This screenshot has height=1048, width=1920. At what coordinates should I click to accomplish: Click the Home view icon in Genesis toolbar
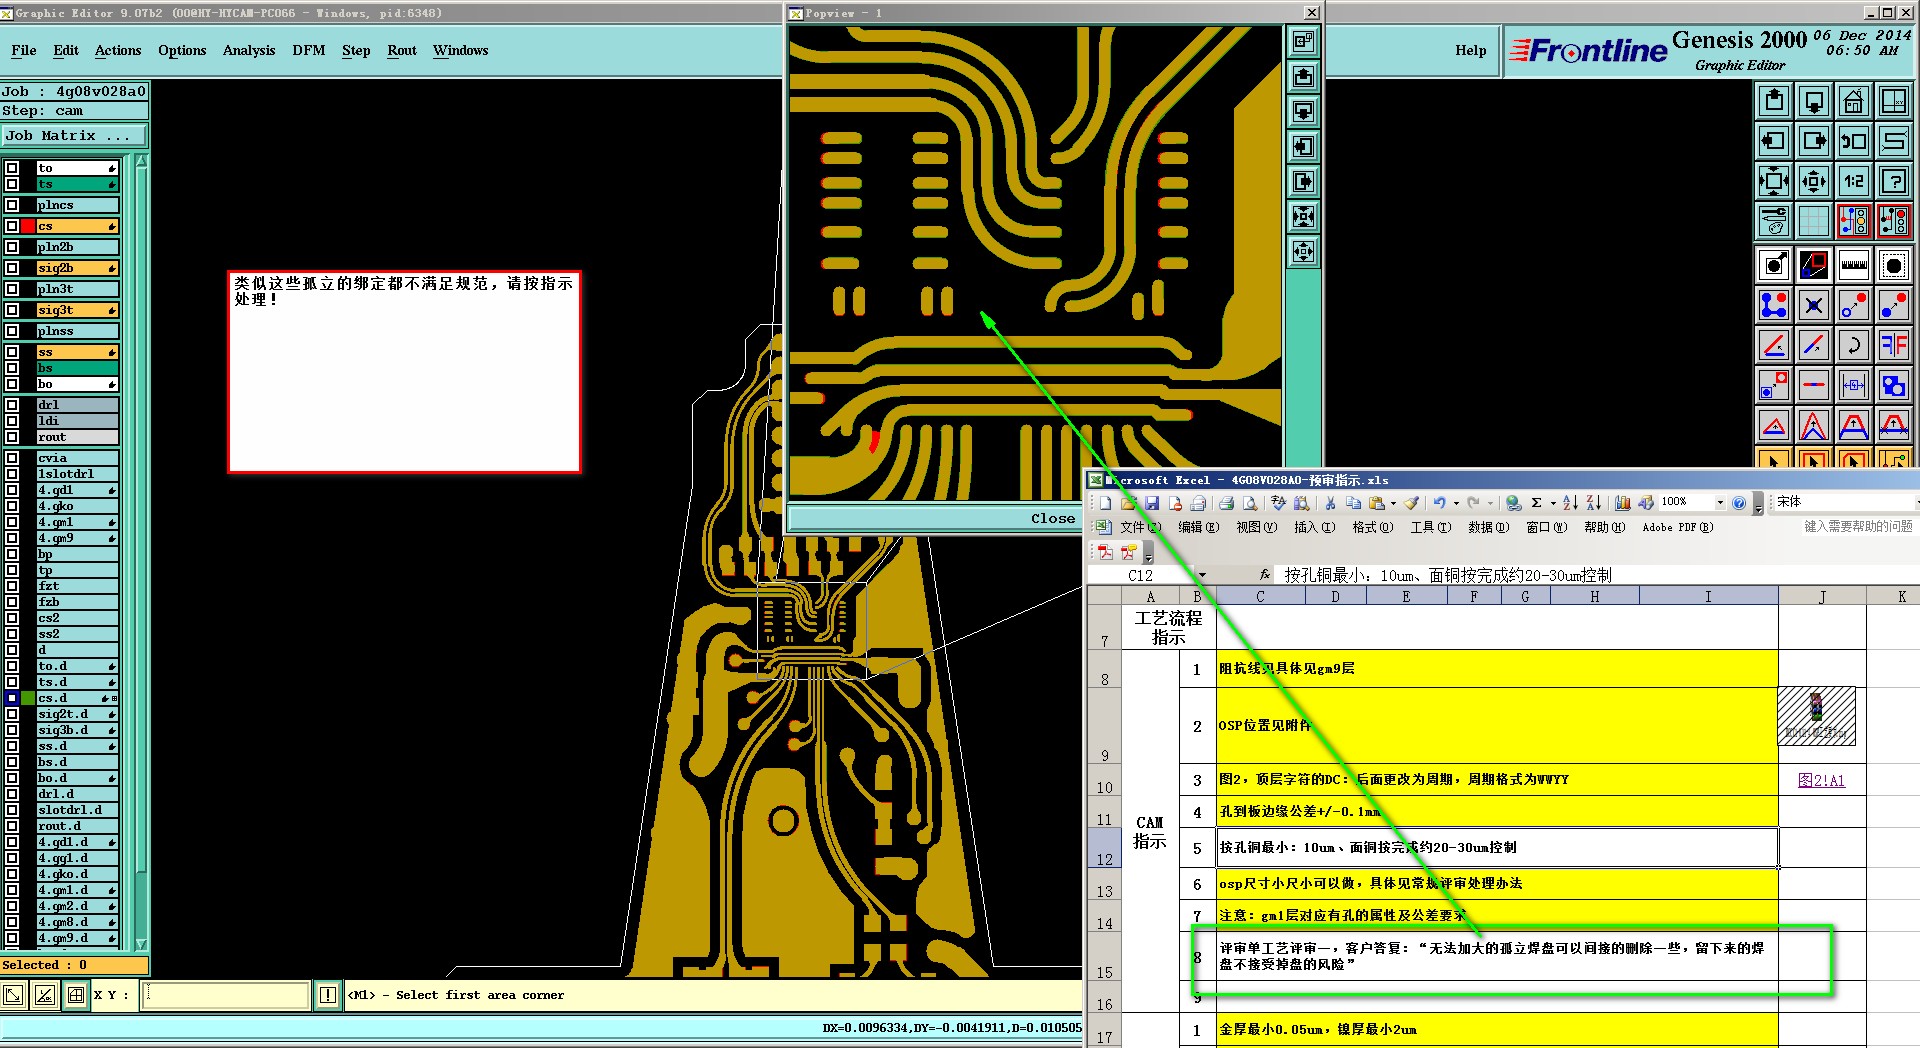(x=1853, y=101)
